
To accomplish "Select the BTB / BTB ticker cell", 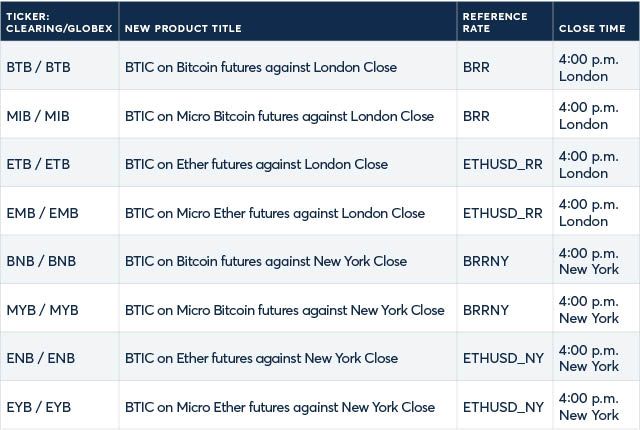I will point(38,67).
